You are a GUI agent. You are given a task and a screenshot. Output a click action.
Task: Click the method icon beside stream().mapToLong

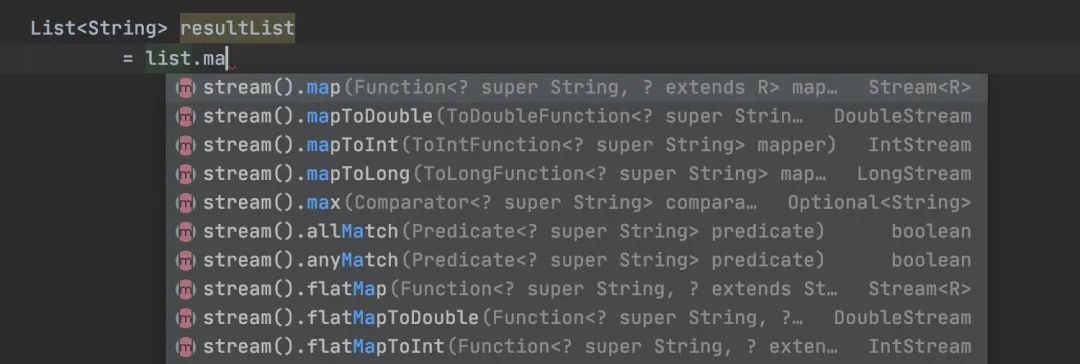click(185, 174)
